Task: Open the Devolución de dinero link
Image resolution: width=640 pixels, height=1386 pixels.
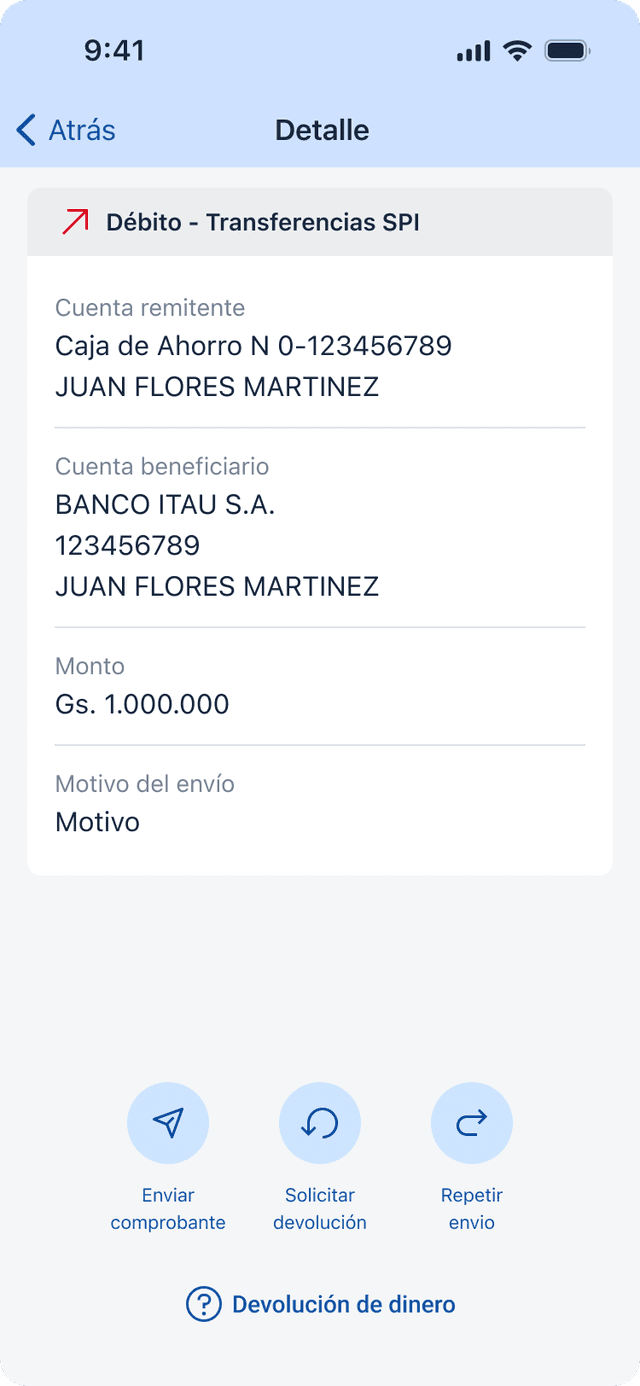Action: [x=344, y=1304]
